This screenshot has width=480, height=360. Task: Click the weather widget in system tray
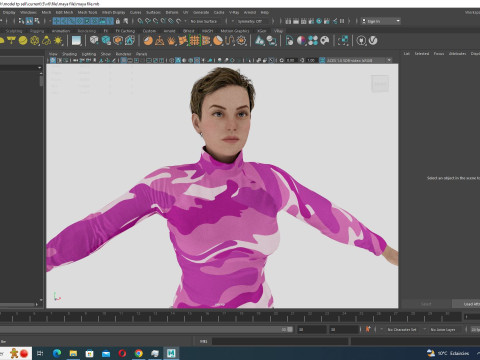pyautogui.click(x=448, y=353)
